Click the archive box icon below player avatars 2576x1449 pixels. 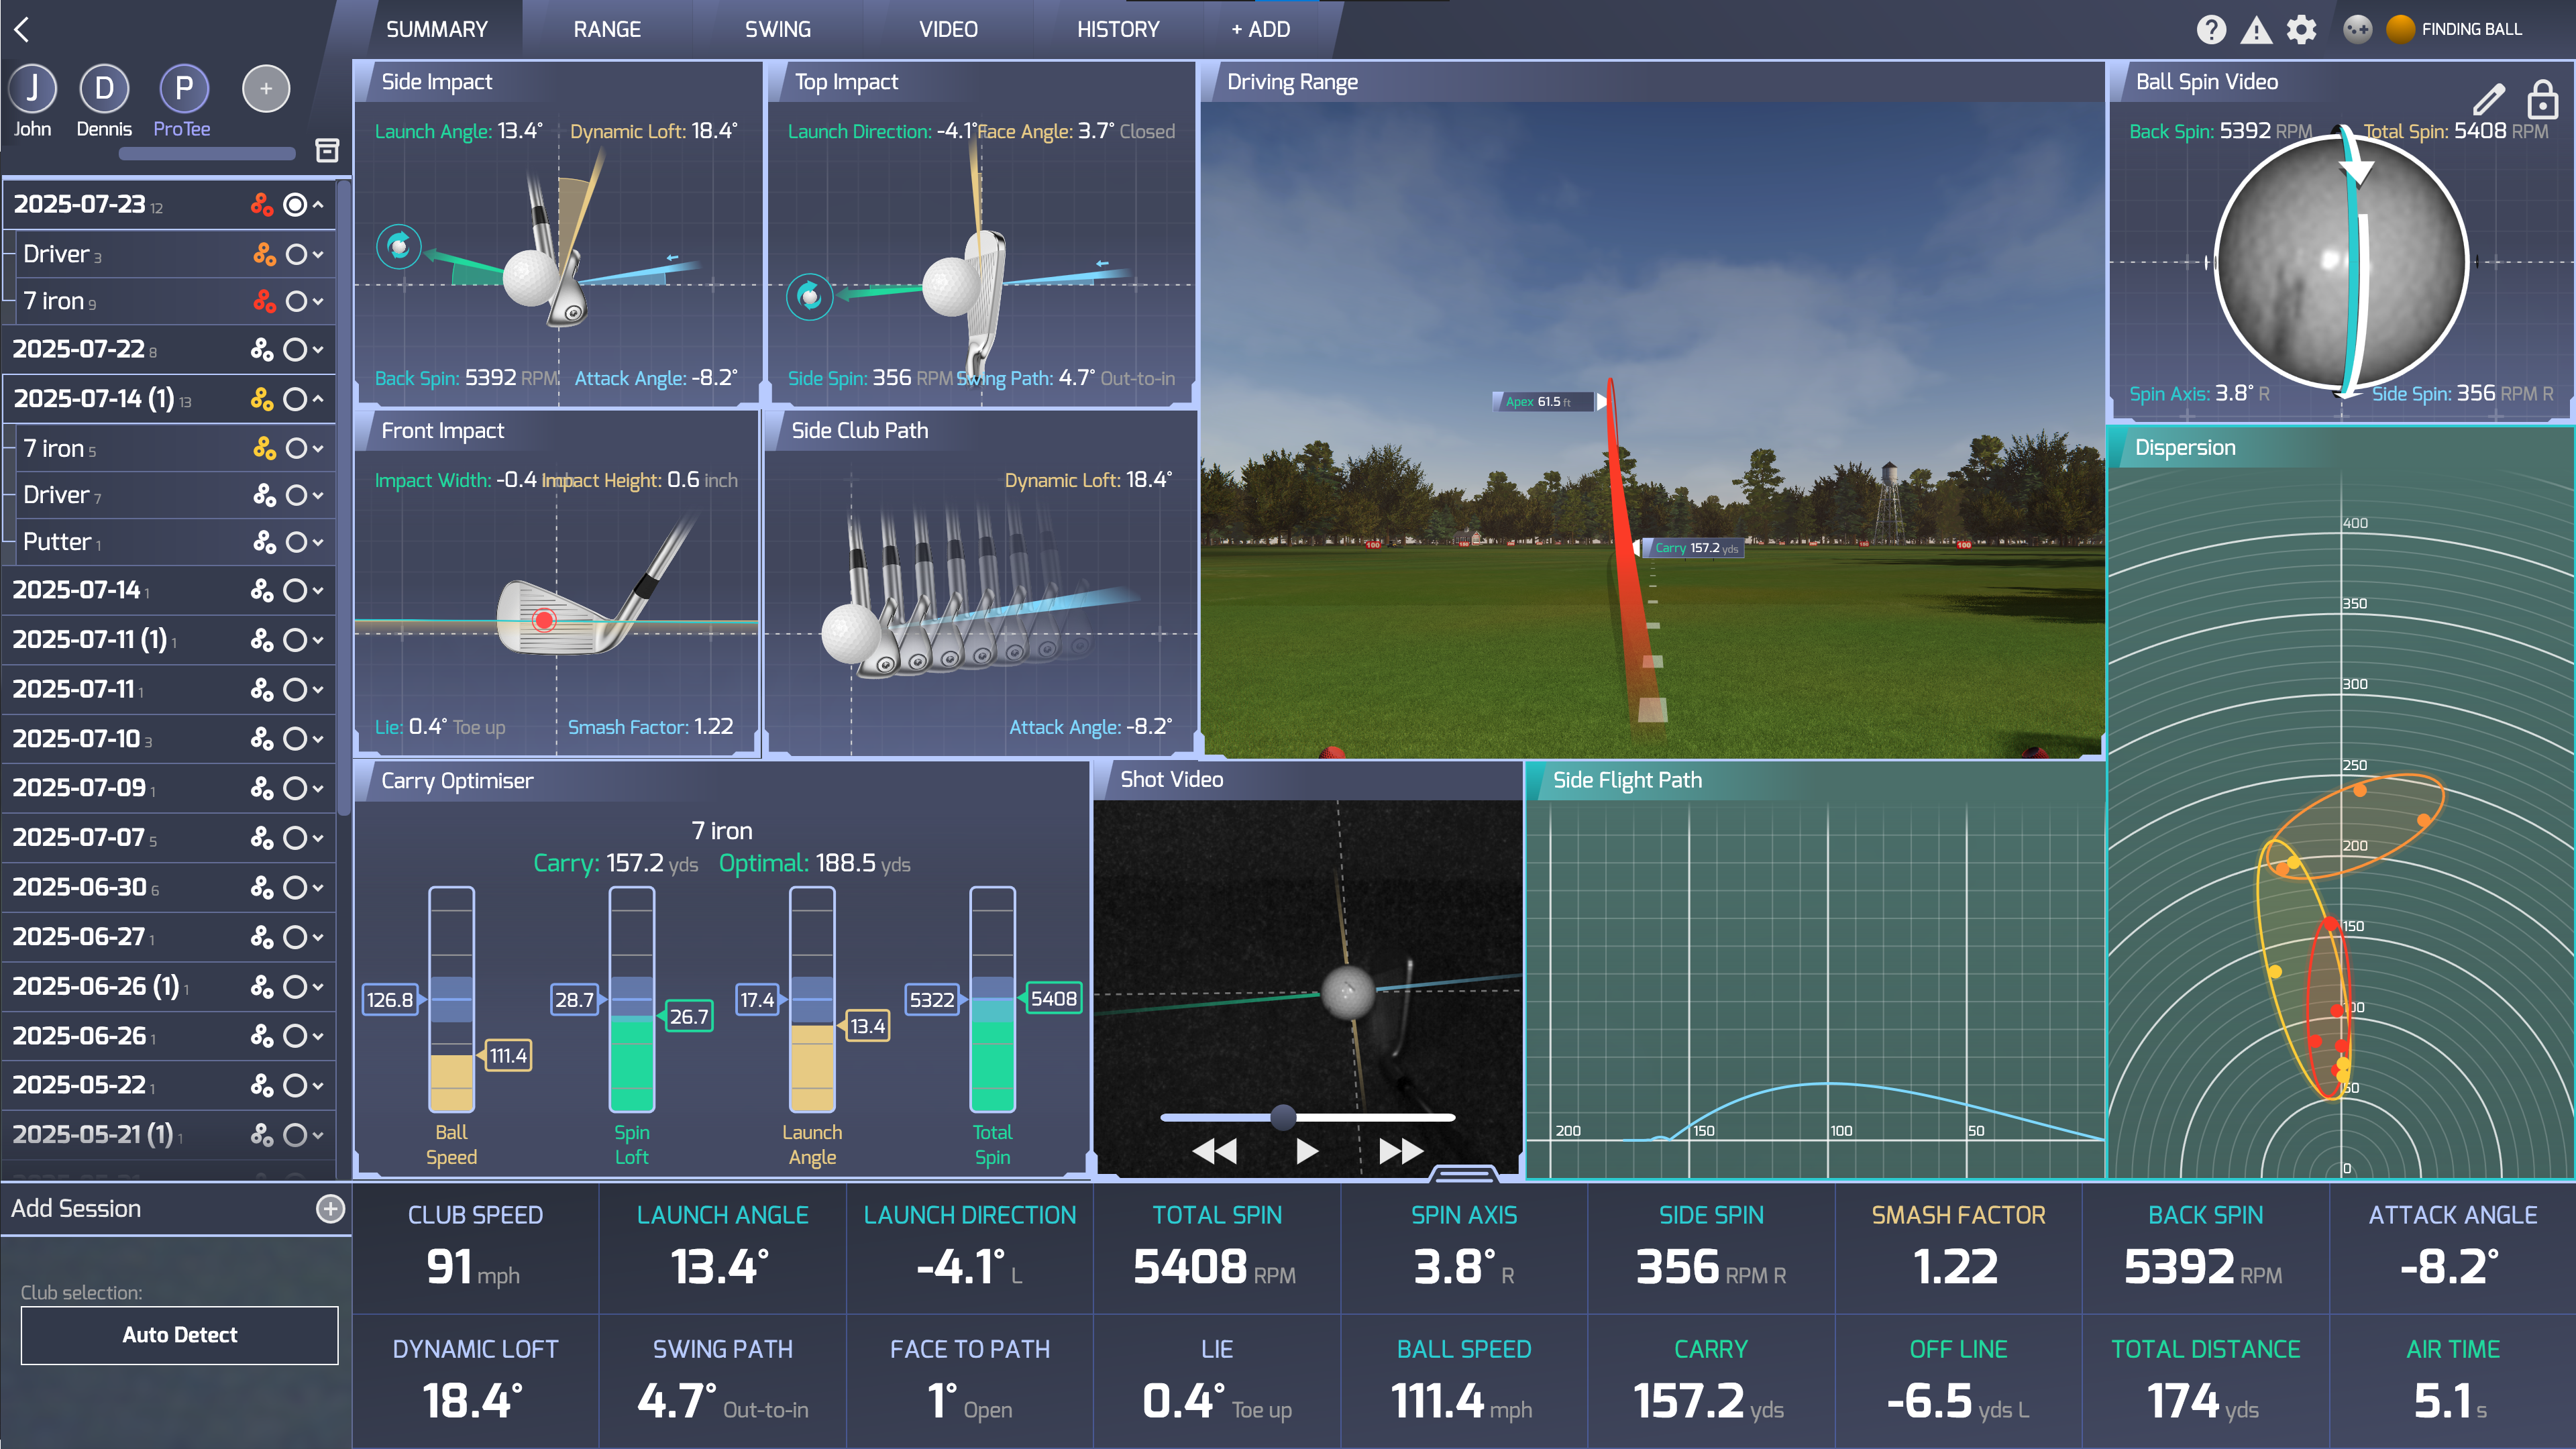326,151
